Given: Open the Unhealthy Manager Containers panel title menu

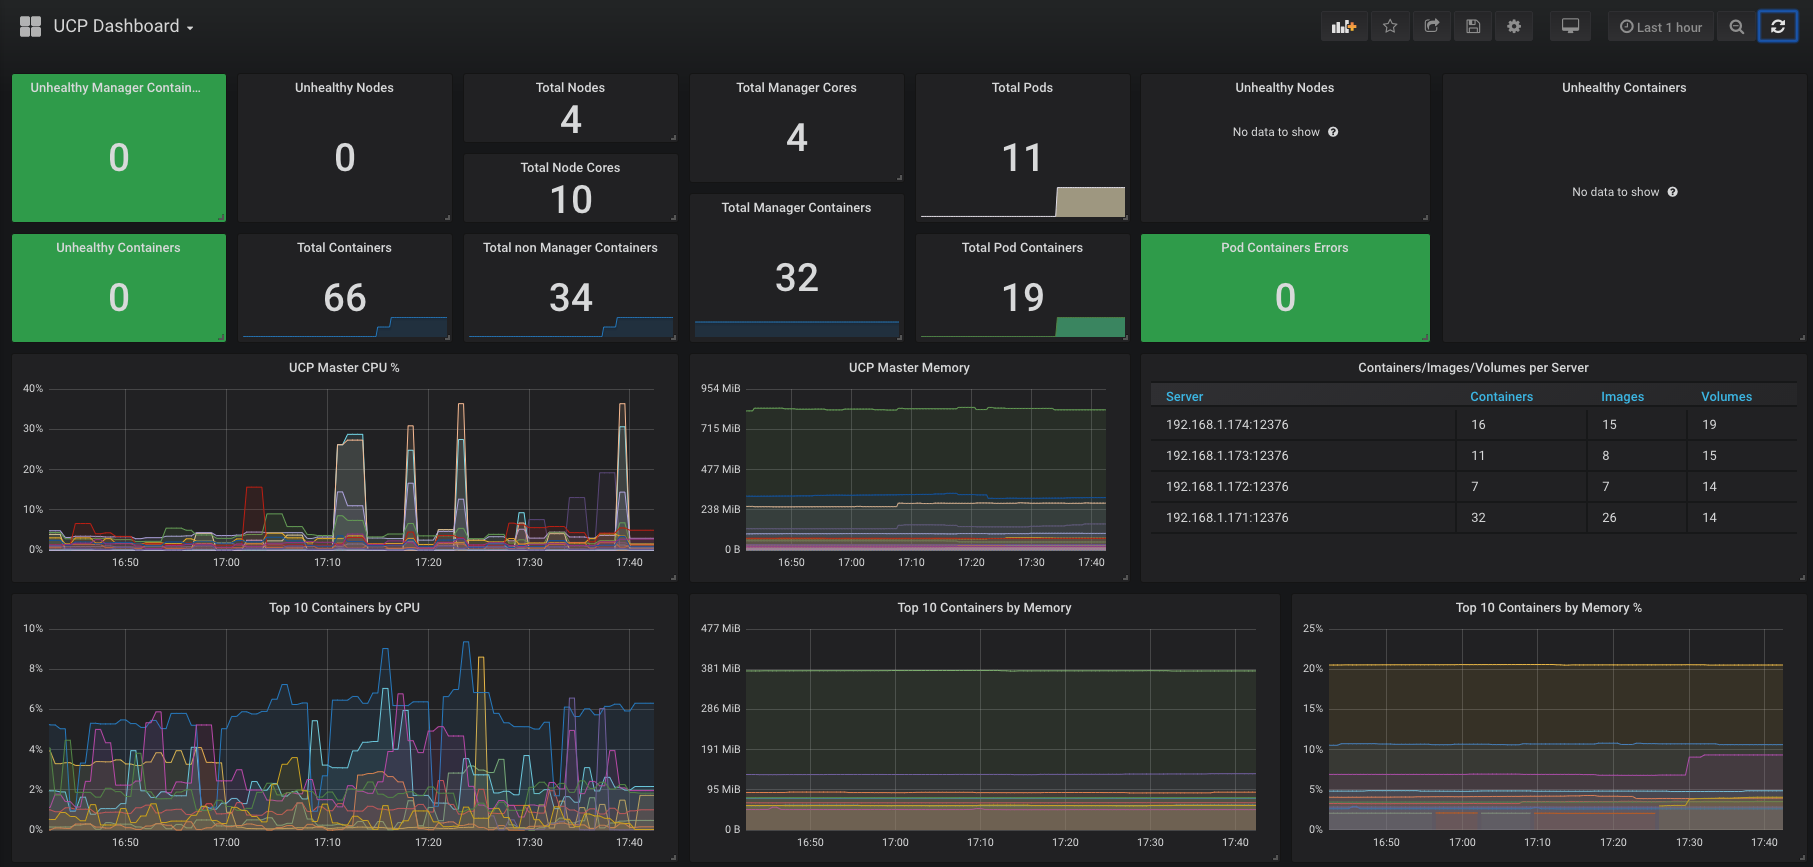Looking at the screenshot, I should click(x=116, y=88).
